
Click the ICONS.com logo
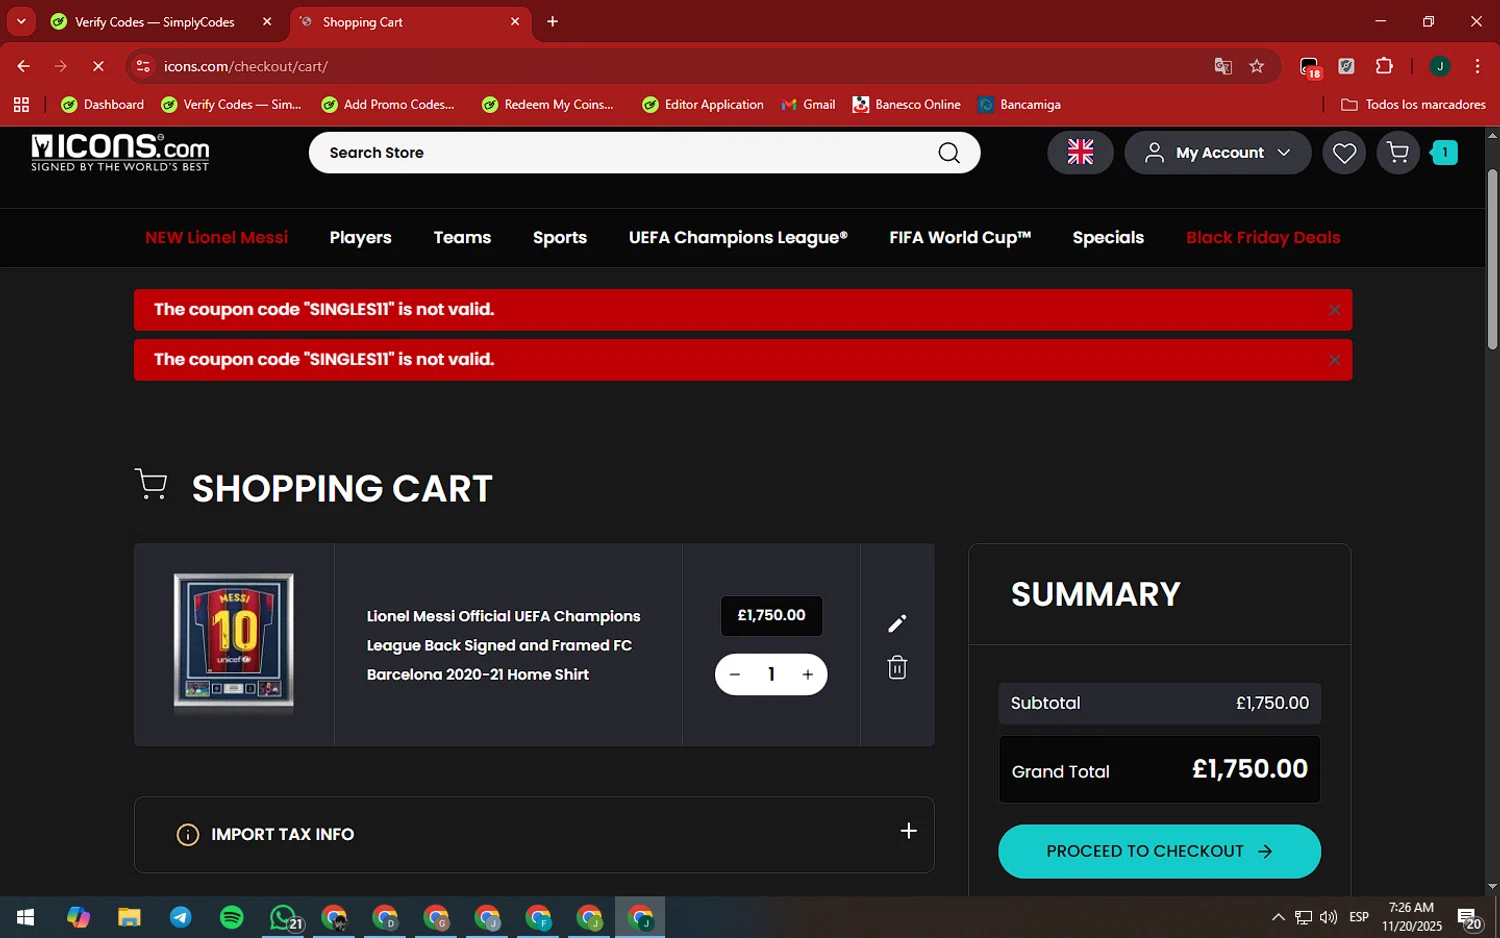pos(120,152)
